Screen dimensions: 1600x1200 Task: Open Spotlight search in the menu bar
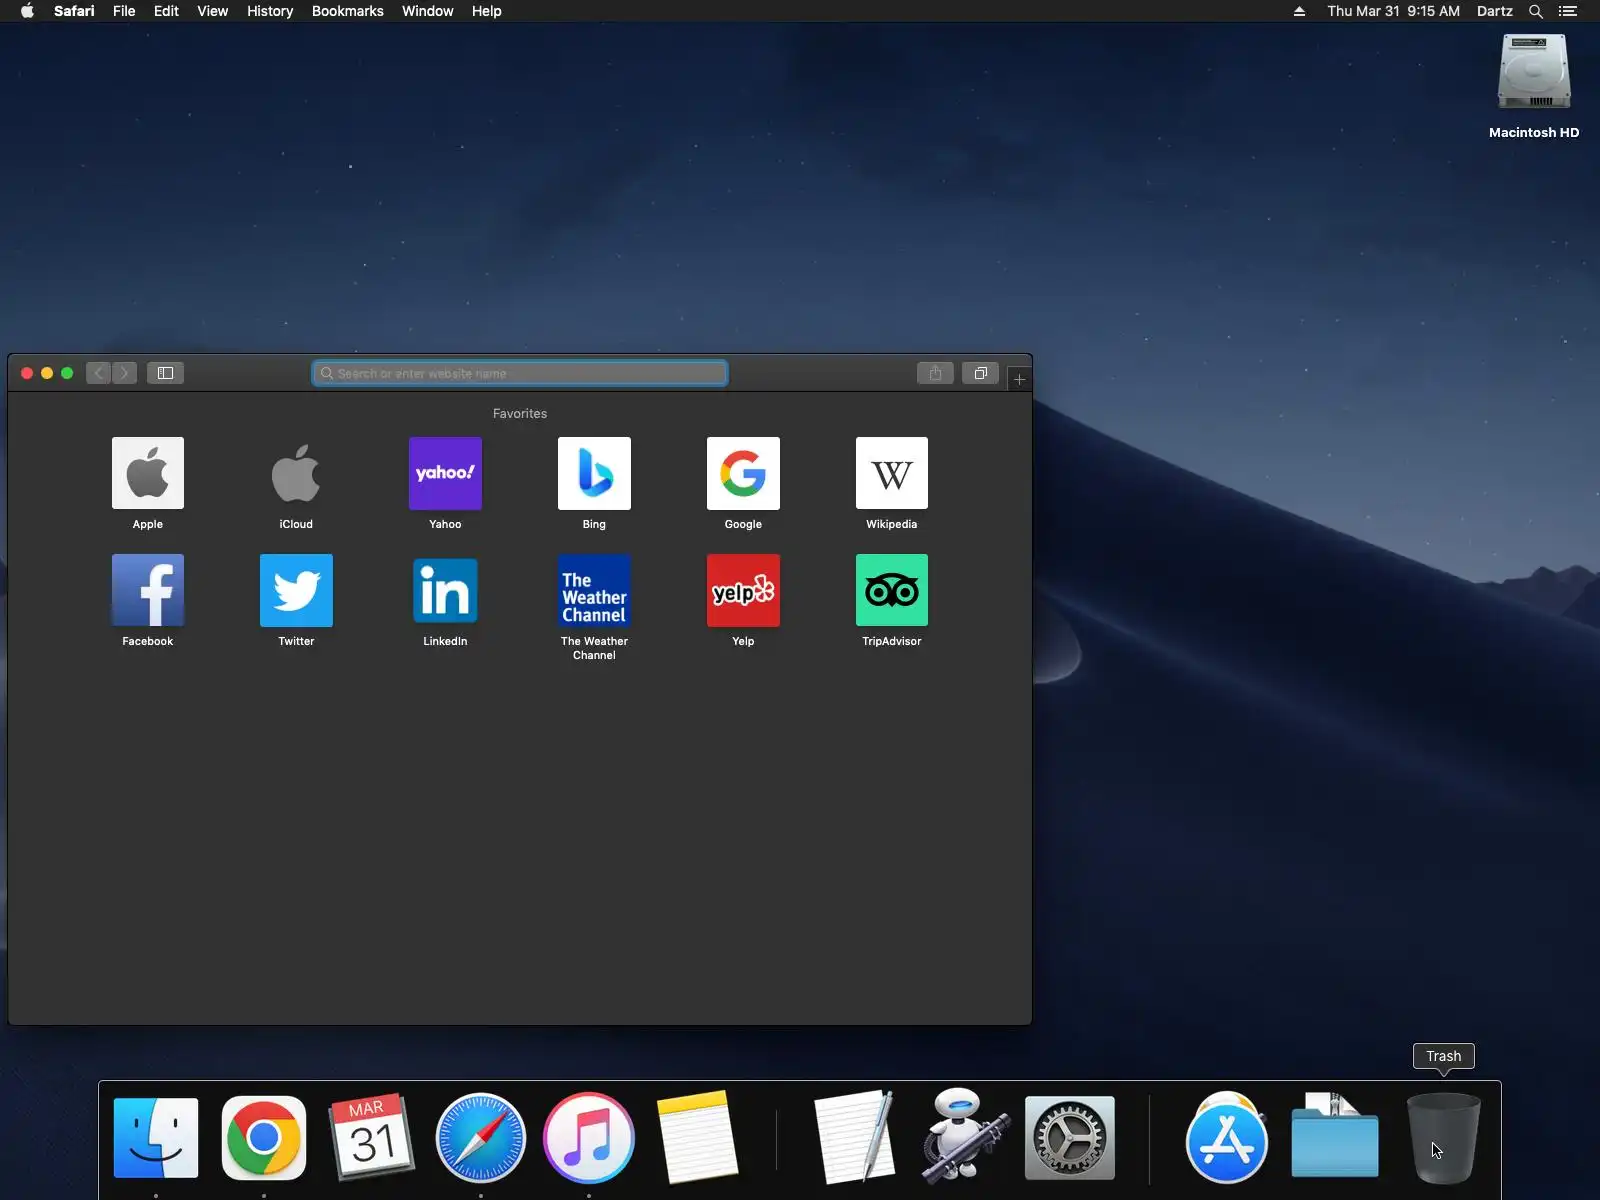[x=1536, y=11]
